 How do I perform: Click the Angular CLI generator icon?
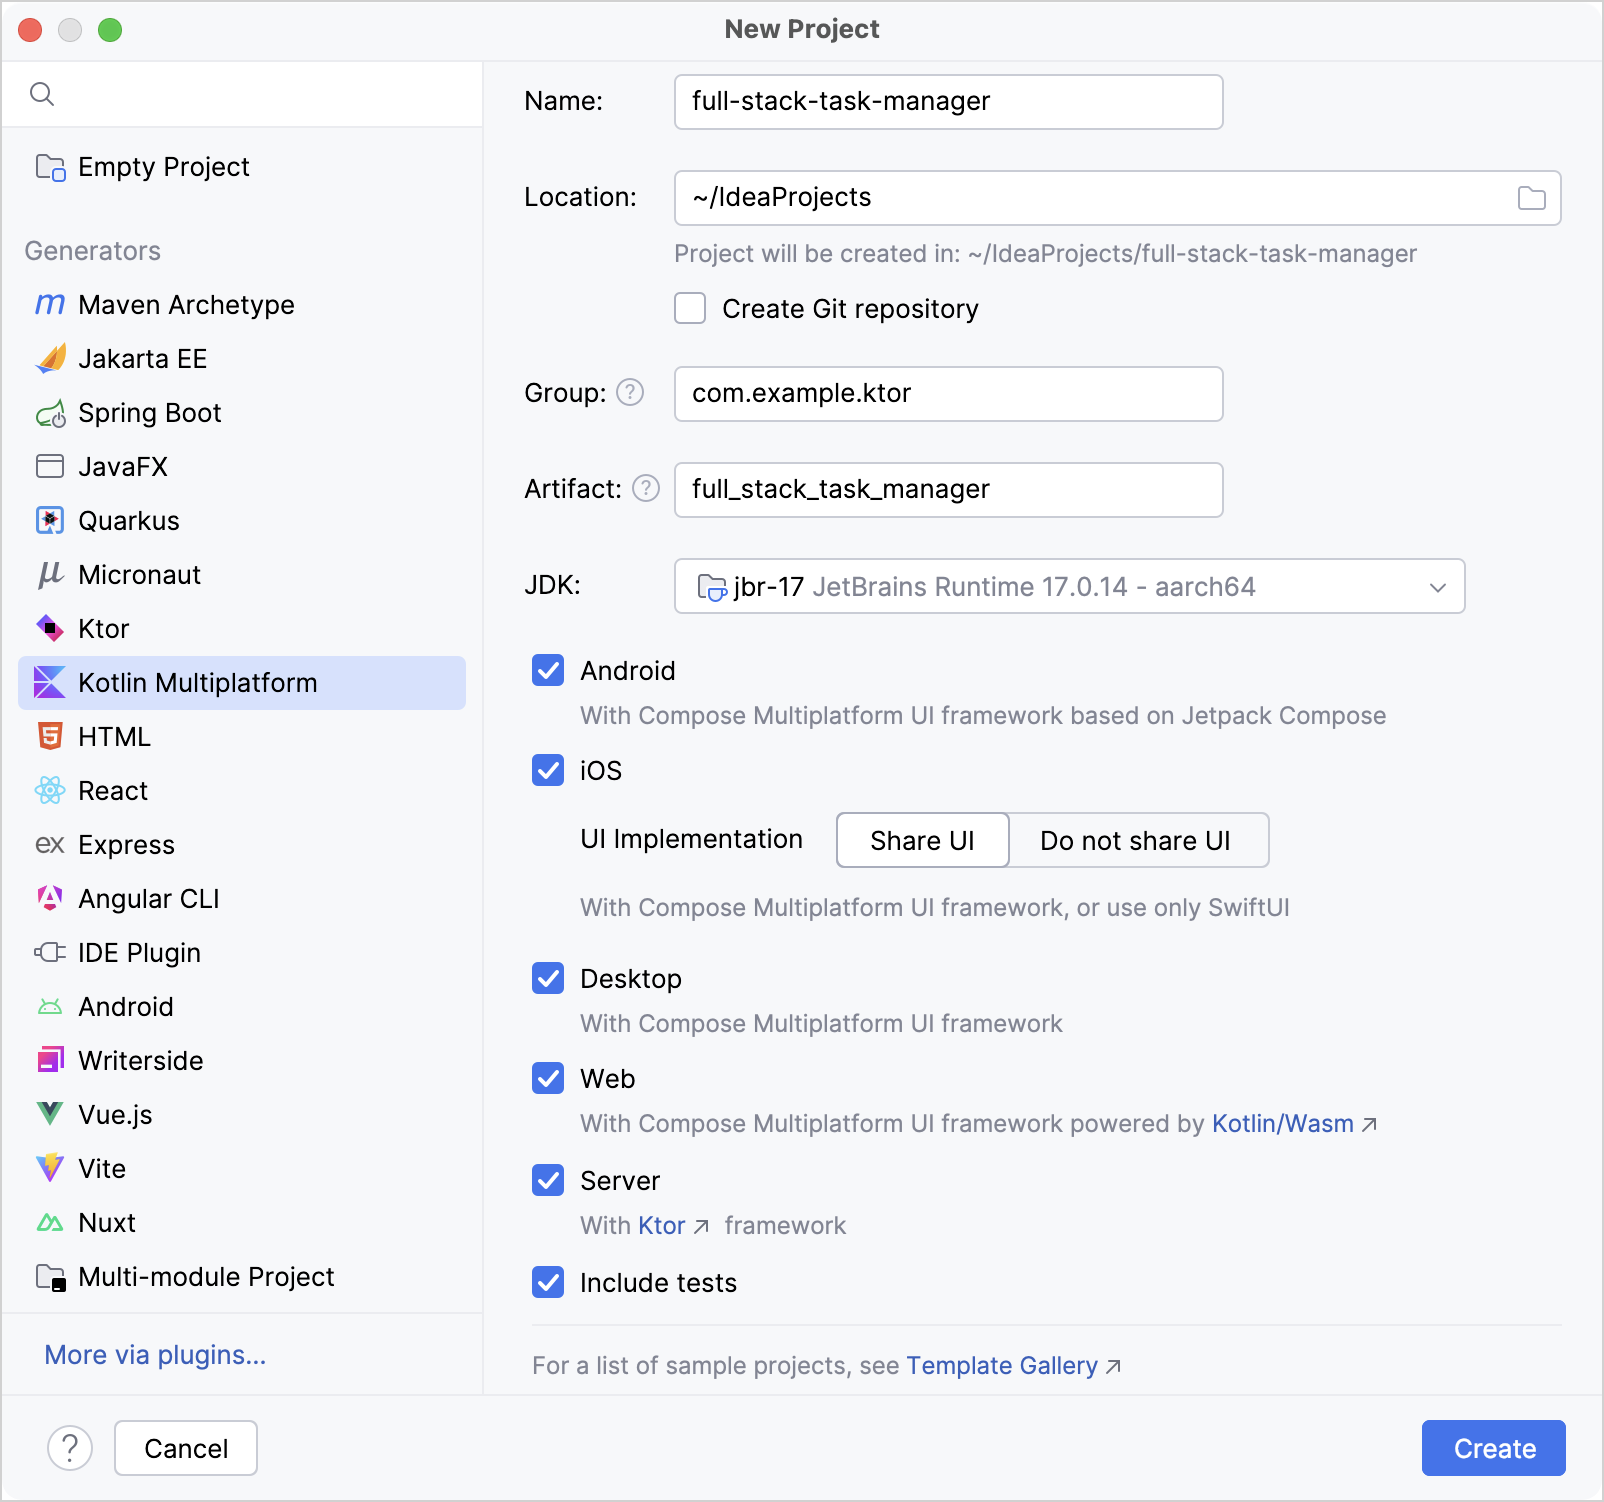pos(49,898)
